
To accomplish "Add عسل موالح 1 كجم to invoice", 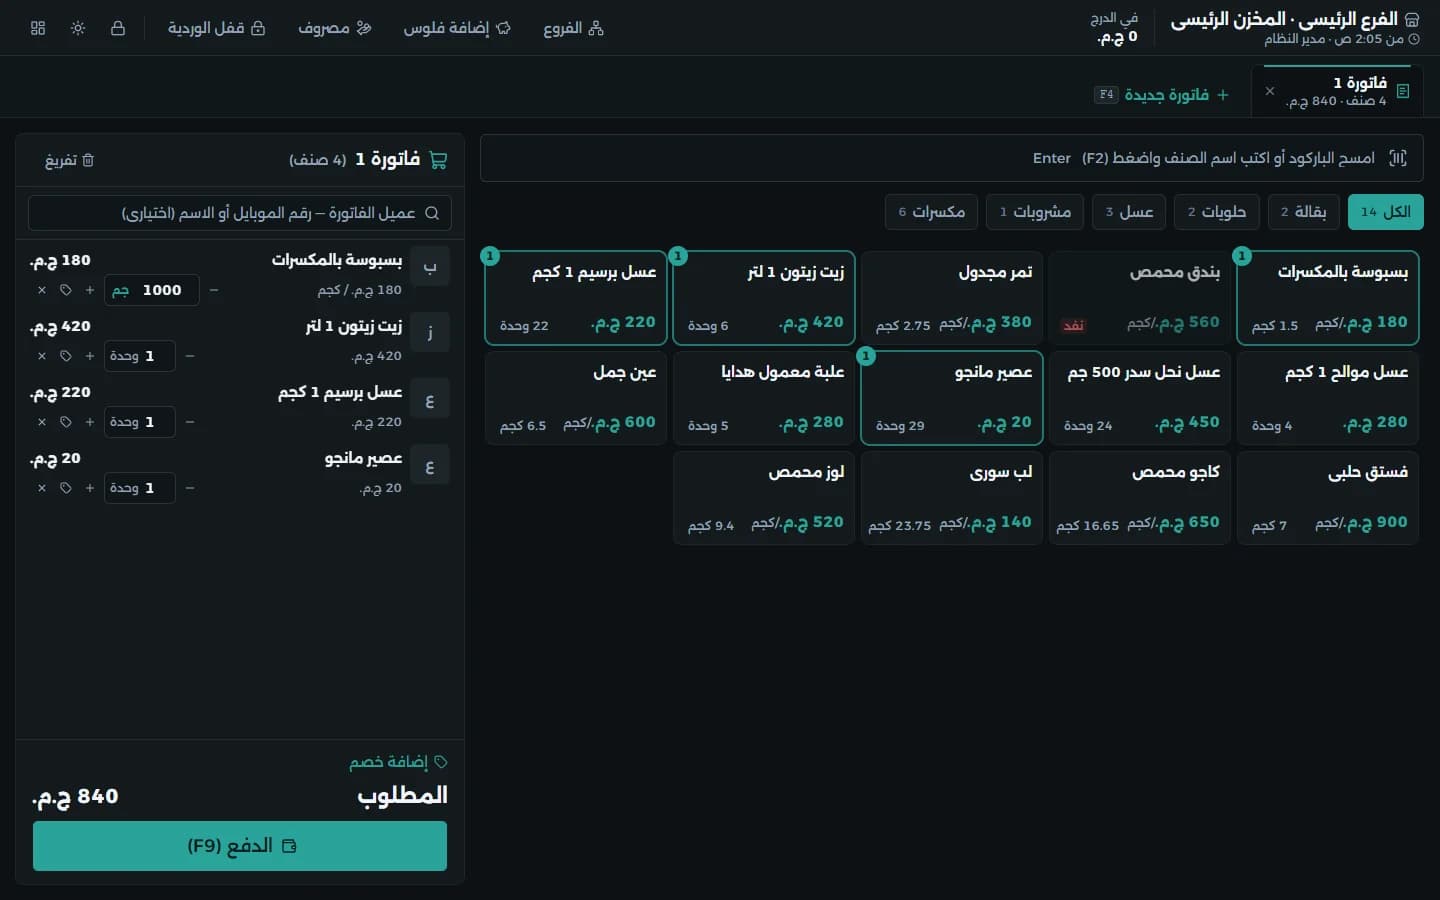I will (1328, 398).
